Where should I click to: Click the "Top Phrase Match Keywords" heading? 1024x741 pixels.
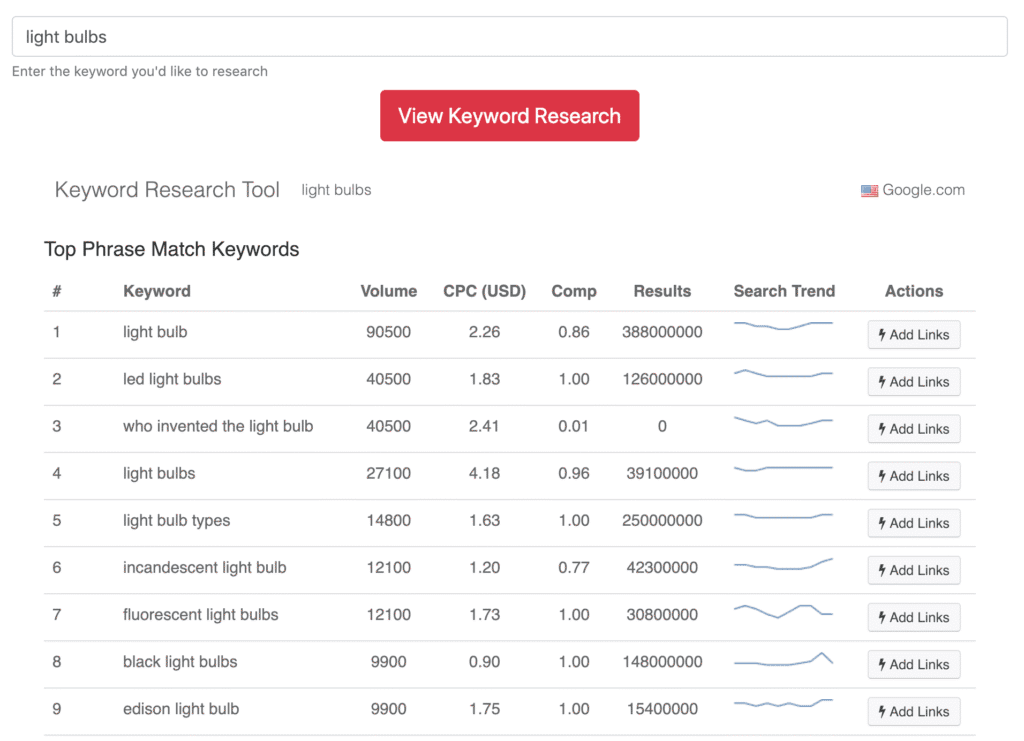[171, 249]
